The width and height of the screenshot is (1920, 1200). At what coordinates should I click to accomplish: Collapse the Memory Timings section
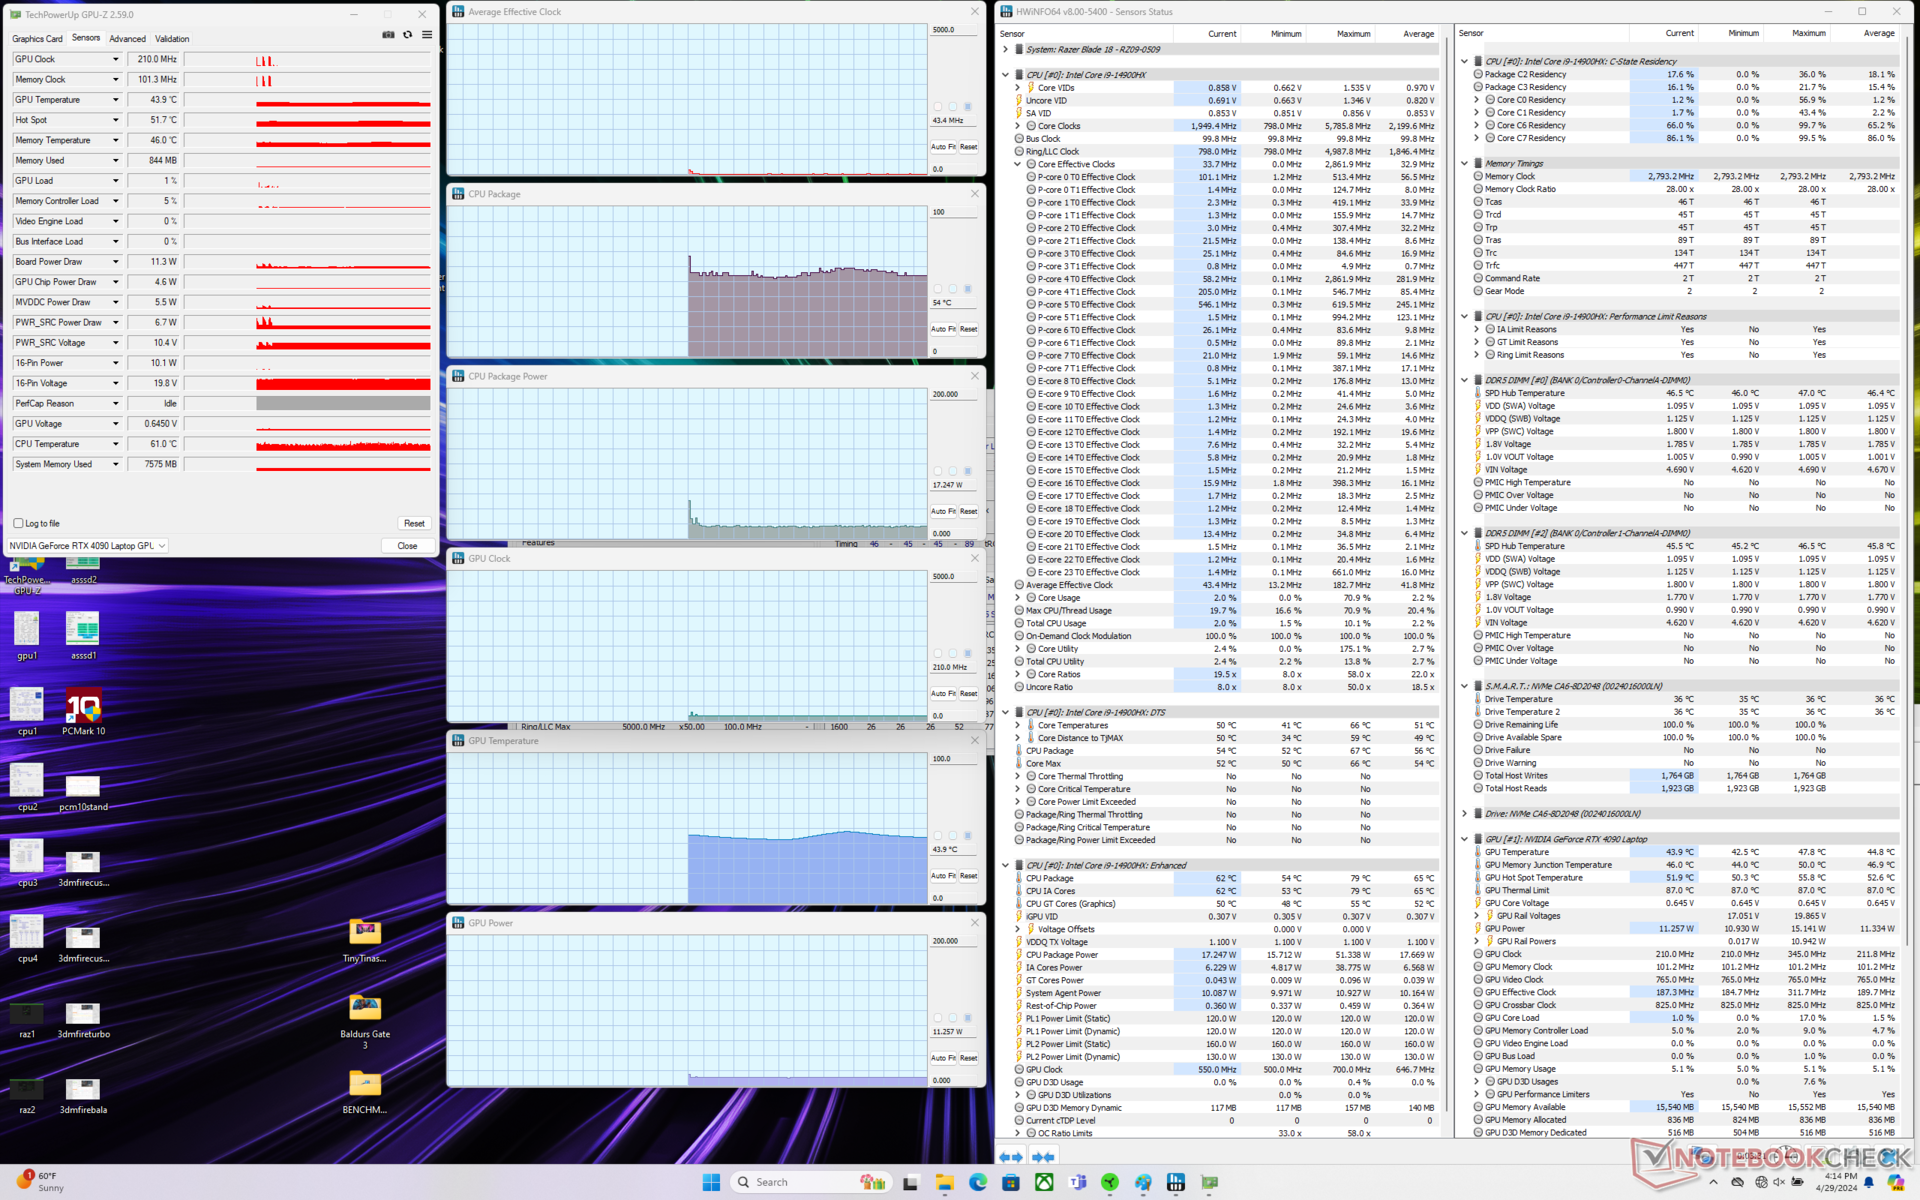1465,163
